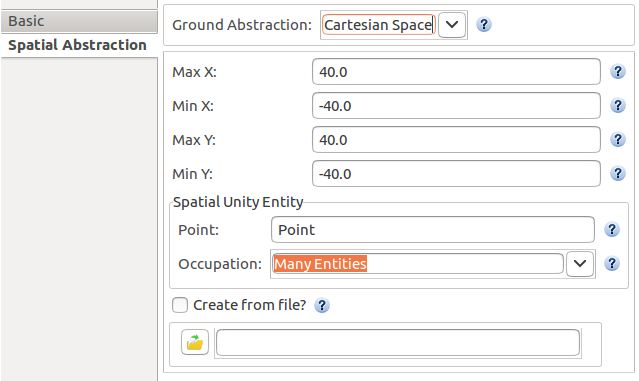Focus the Max X field

click(456, 72)
